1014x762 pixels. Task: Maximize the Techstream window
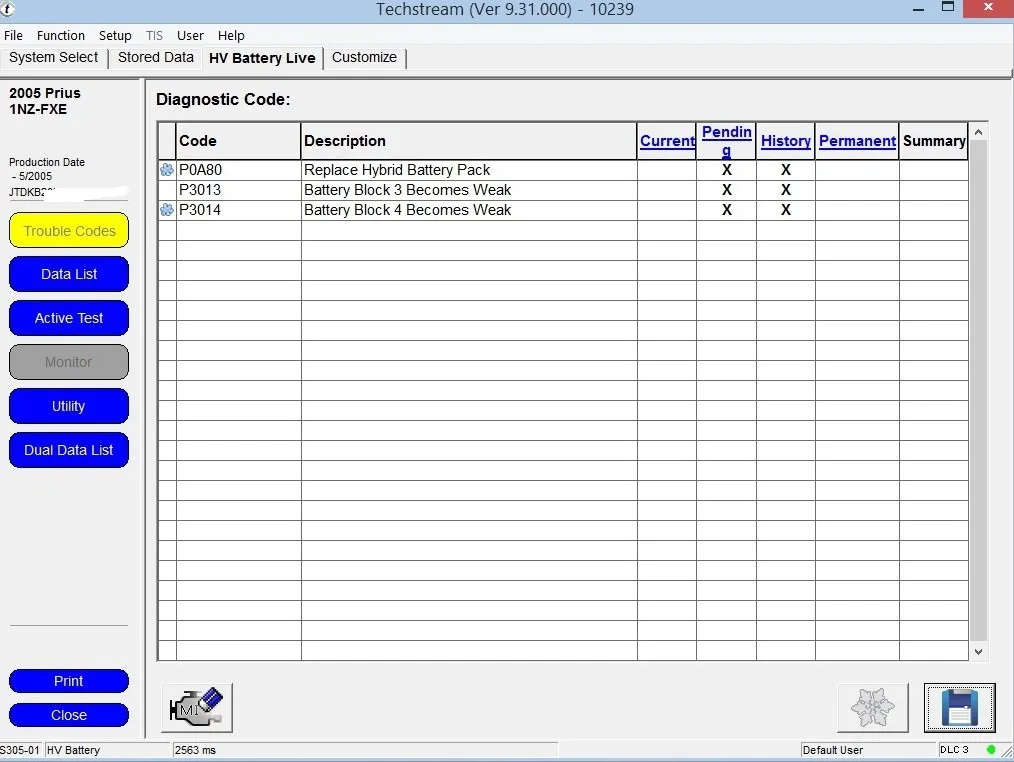click(948, 8)
